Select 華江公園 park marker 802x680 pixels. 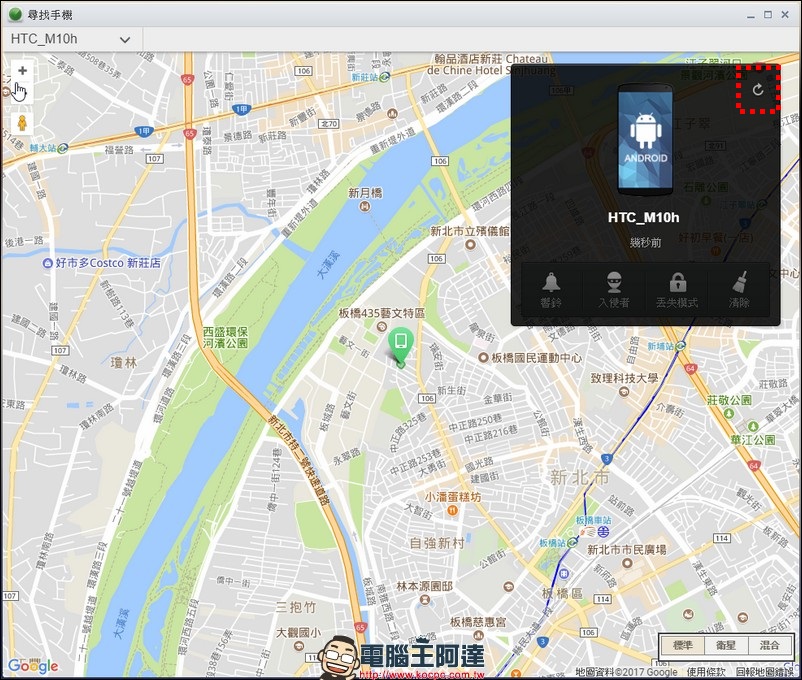(x=753, y=426)
